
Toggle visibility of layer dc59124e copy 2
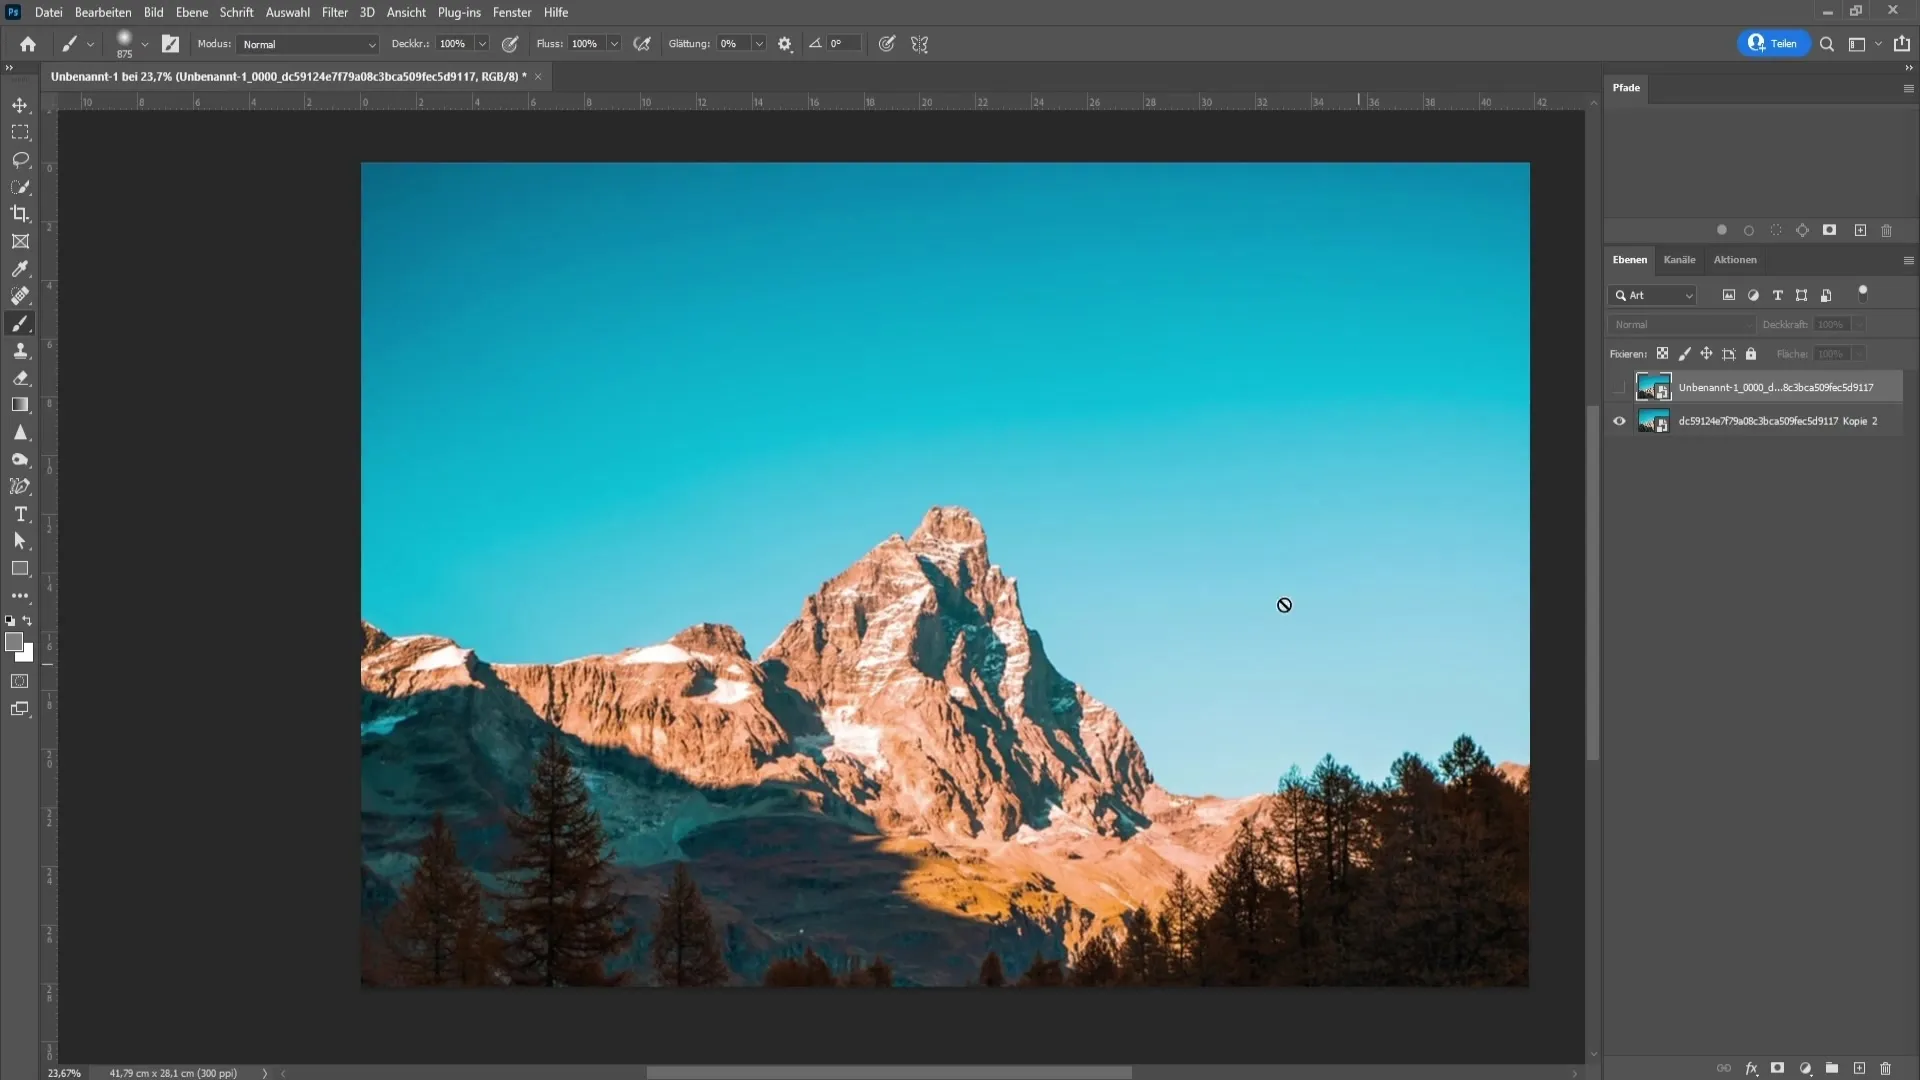pyautogui.click(x=1619, y=421)
